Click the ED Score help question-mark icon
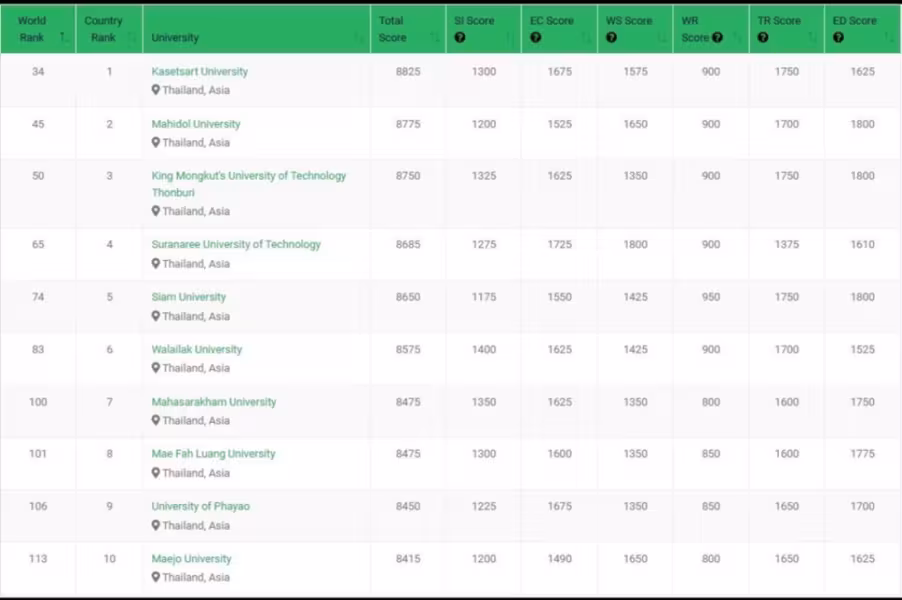Screen dimensions: 902x600 [839, 37]
